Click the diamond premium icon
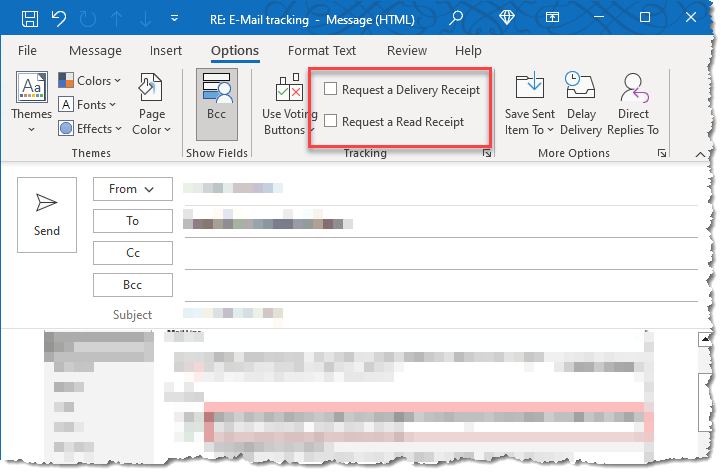Viewport: 723px width, 473px height. pyautogui.click(x=507, y=18)
